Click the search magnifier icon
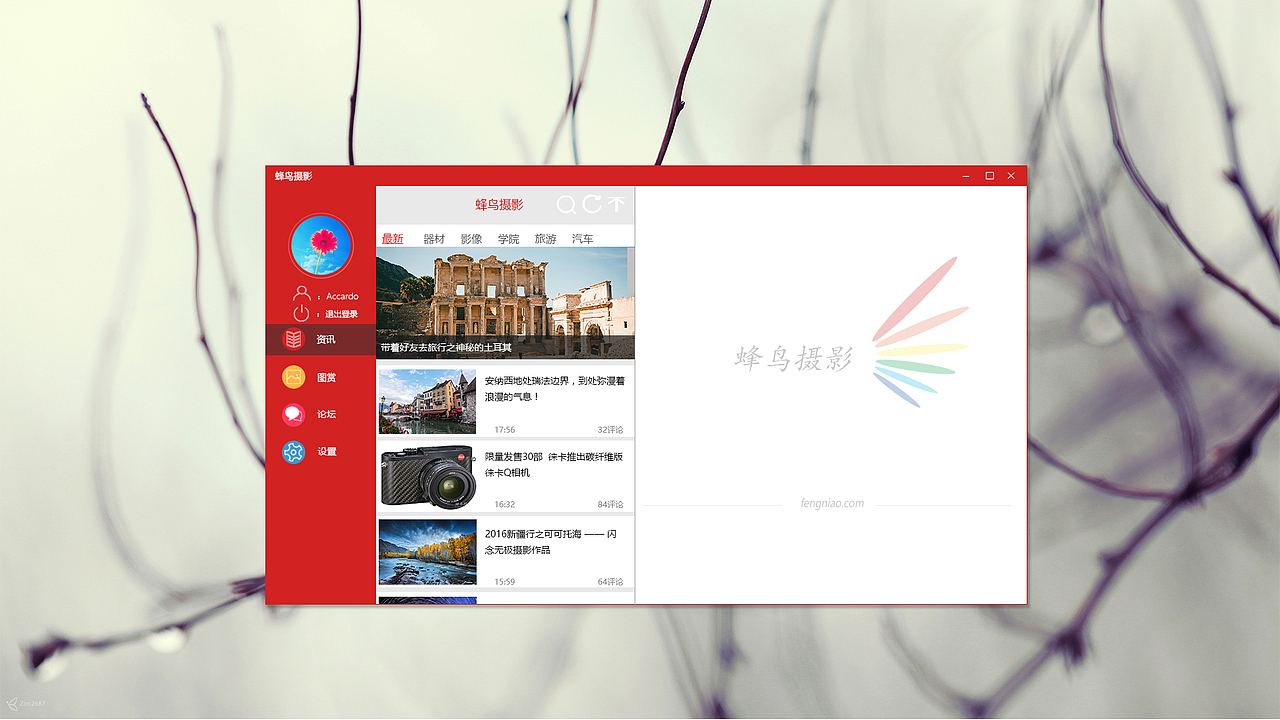This screenshot has width=1280, height=720. click(x=566, y=205)
